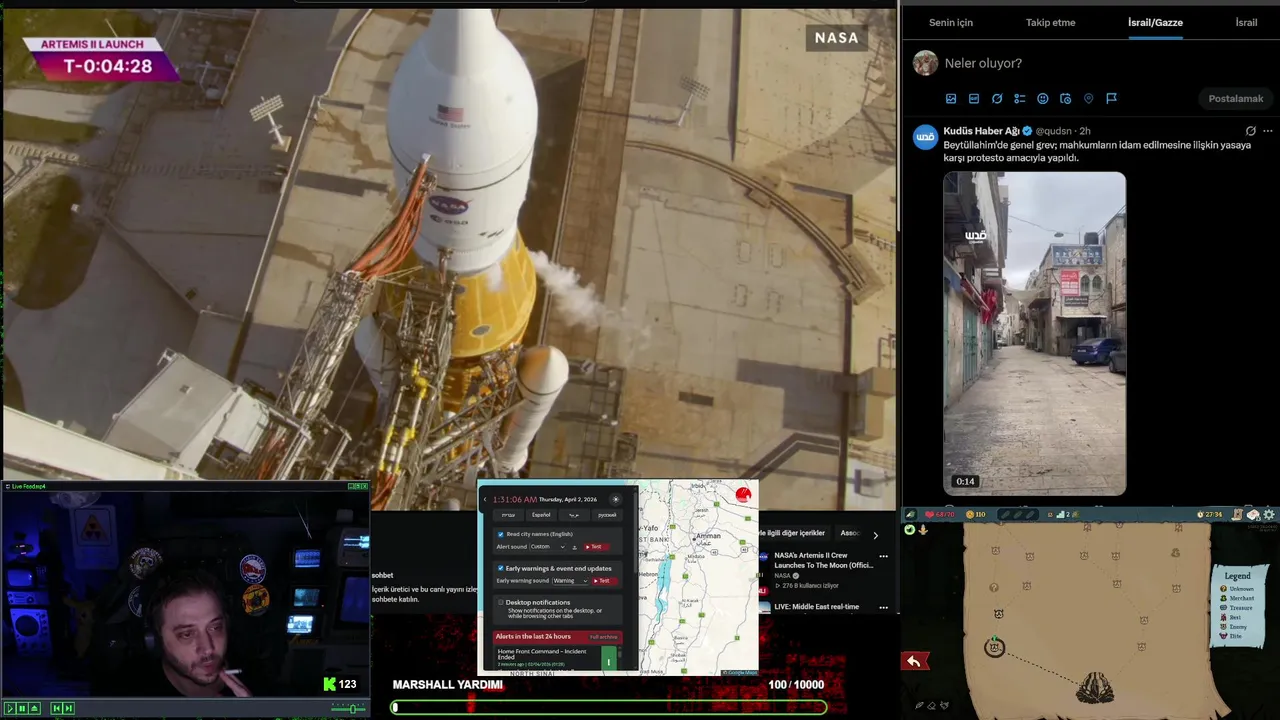Click the flag icon in compose toolbar

[1111, 99]
